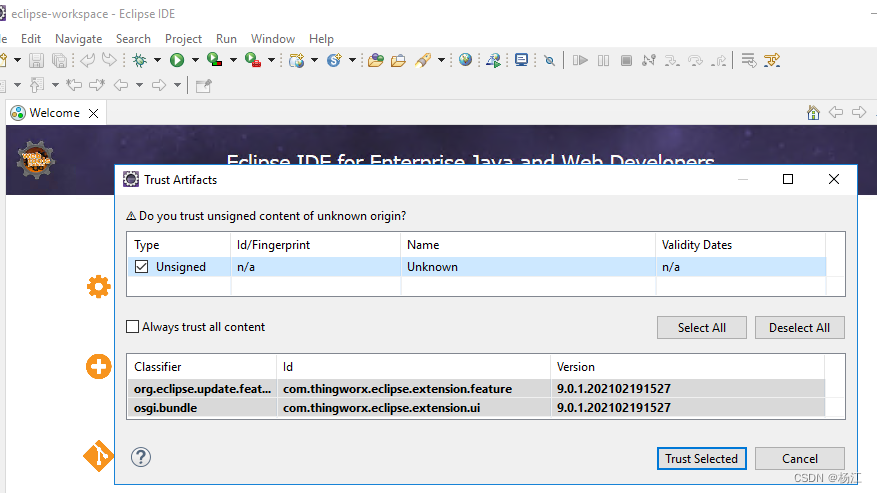Click the Step Into icon

(672, 60)
